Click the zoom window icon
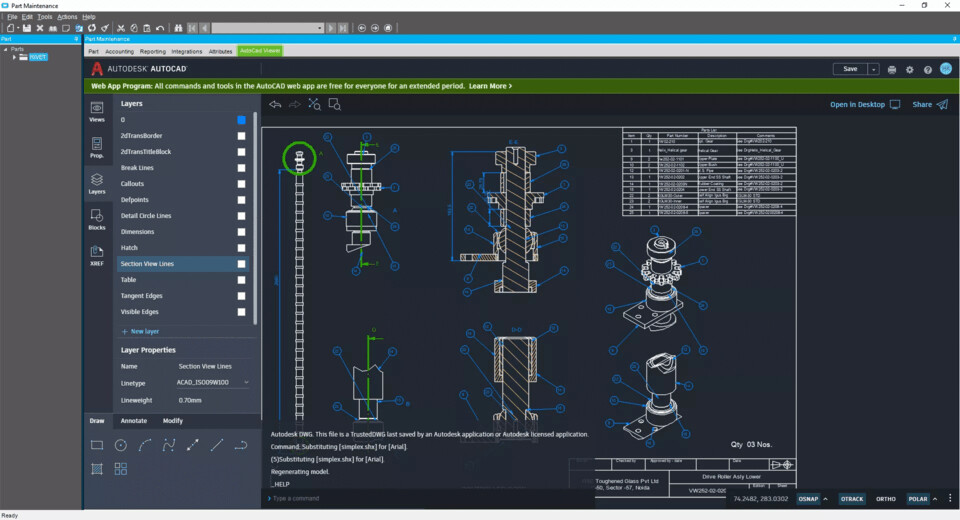Image resolution: width=960 pixels, height=520 pixels. pyautogui.click(x=334, y=105)
